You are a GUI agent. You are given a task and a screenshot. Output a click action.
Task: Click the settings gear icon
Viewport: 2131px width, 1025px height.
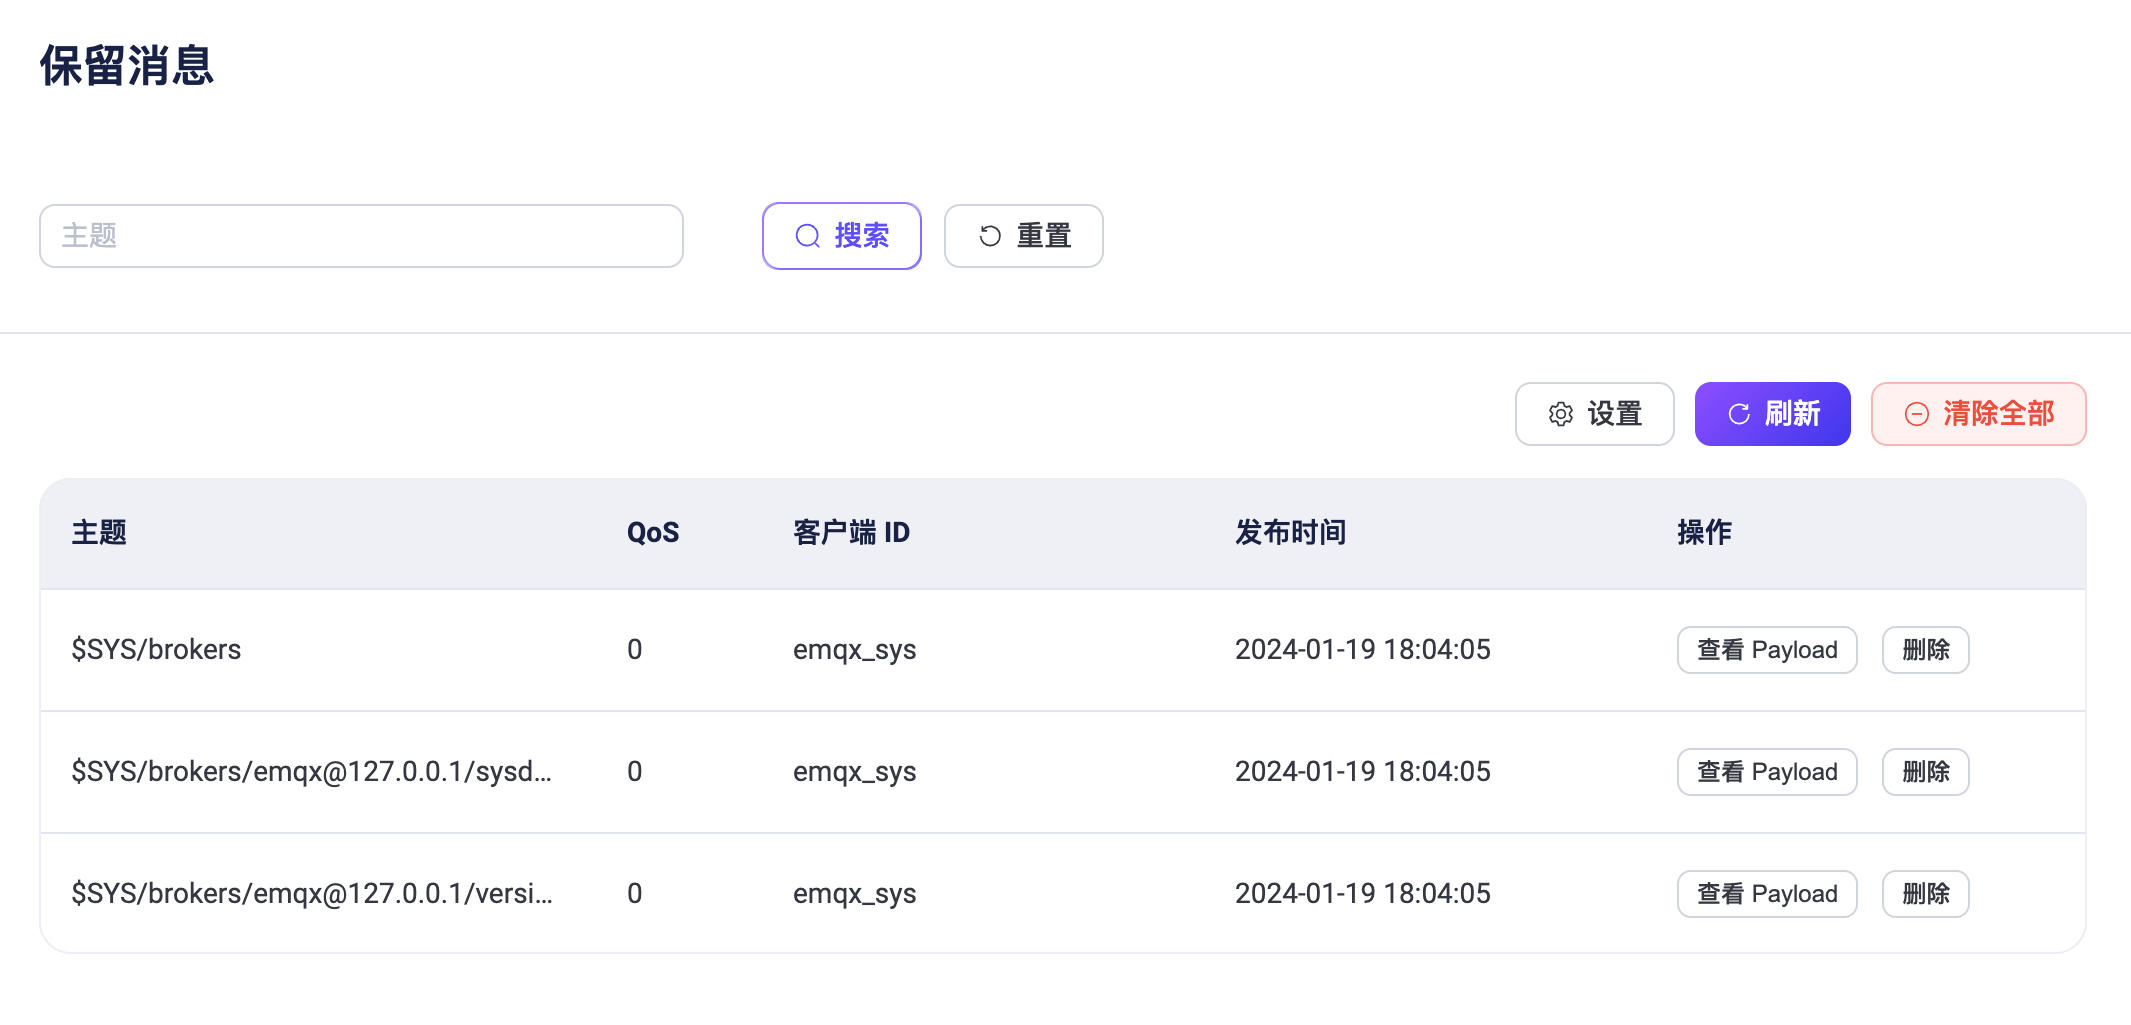pyautogui.click(x=1559, y=413)
